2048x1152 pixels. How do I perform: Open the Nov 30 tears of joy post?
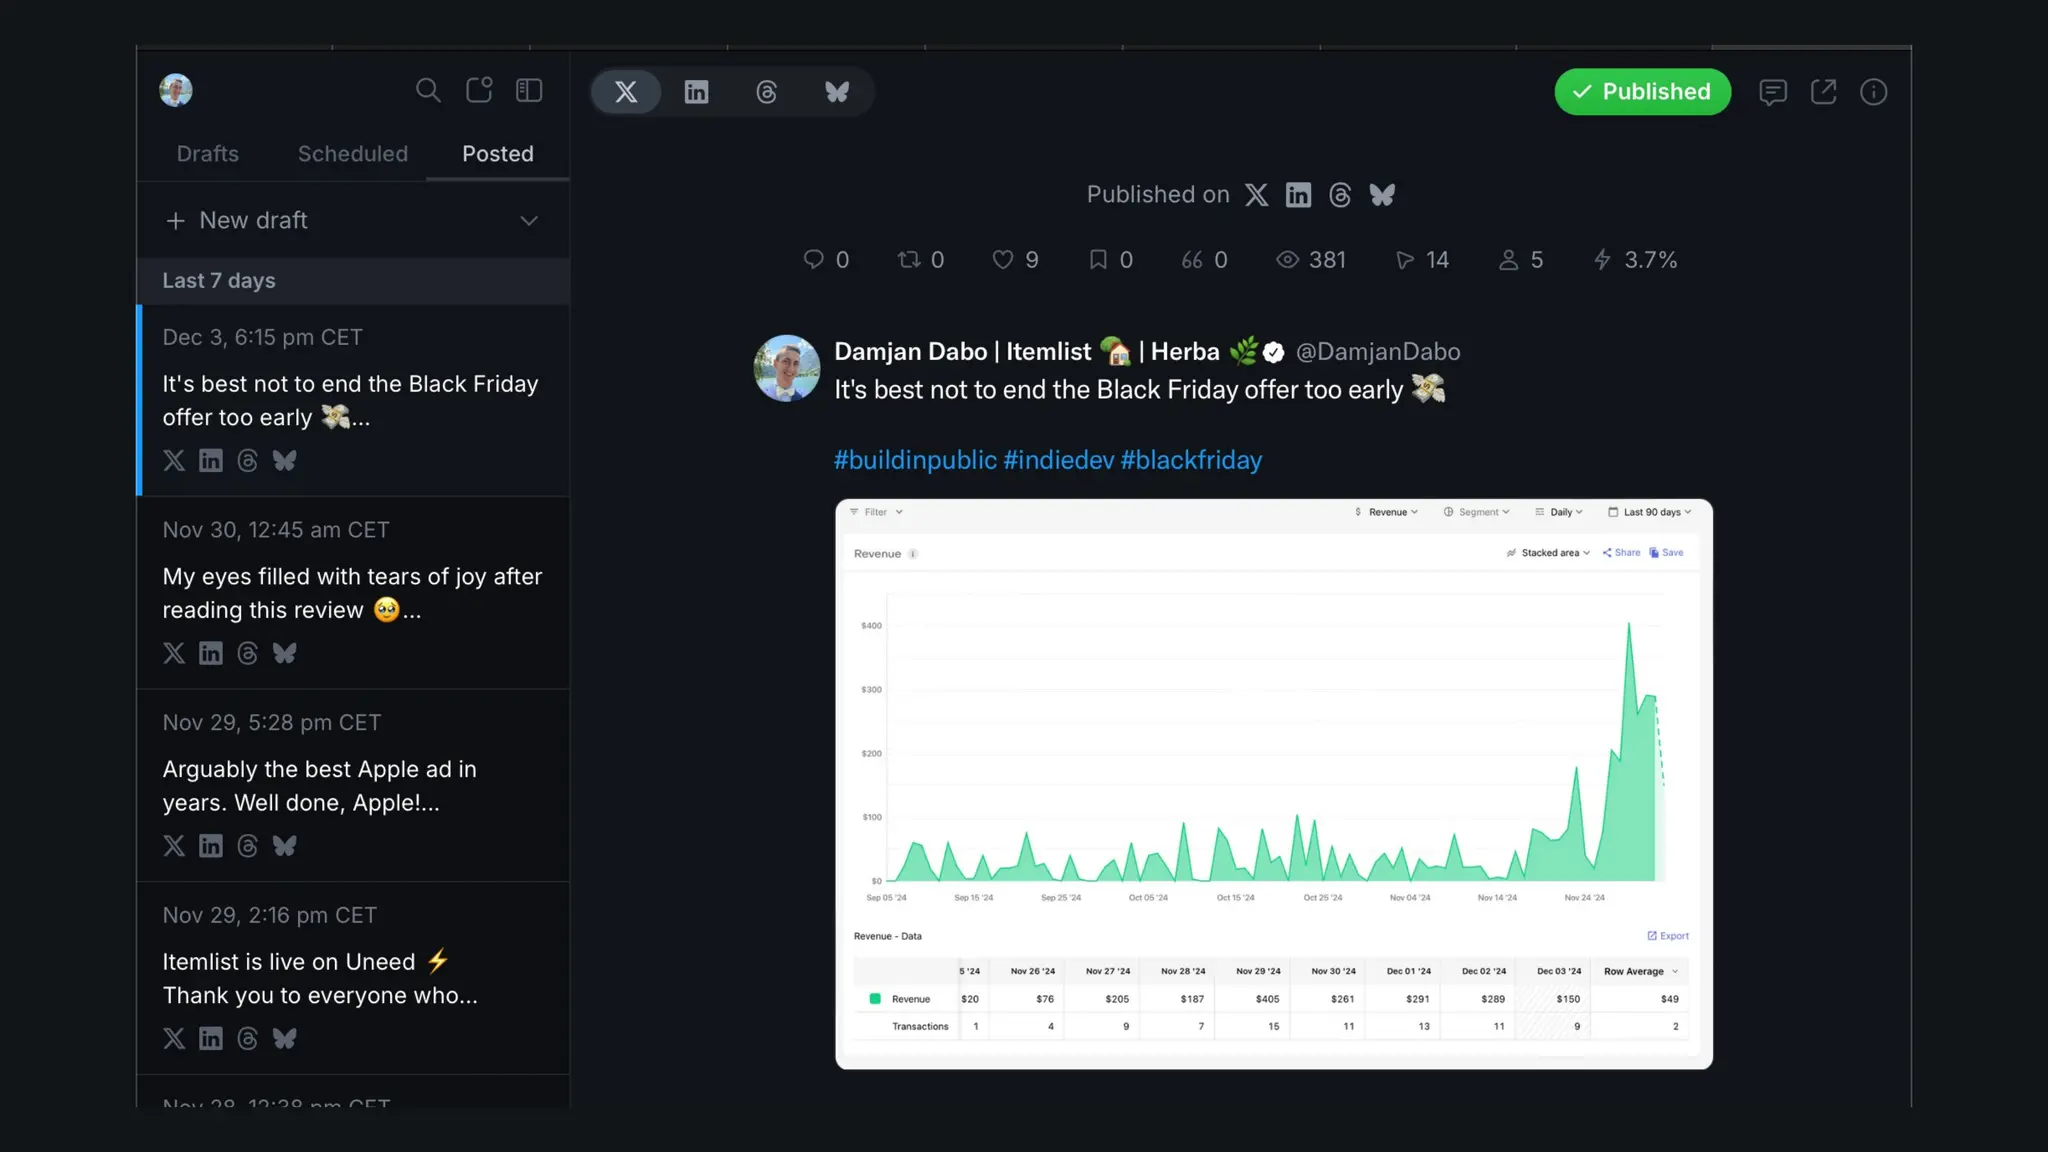352,593
